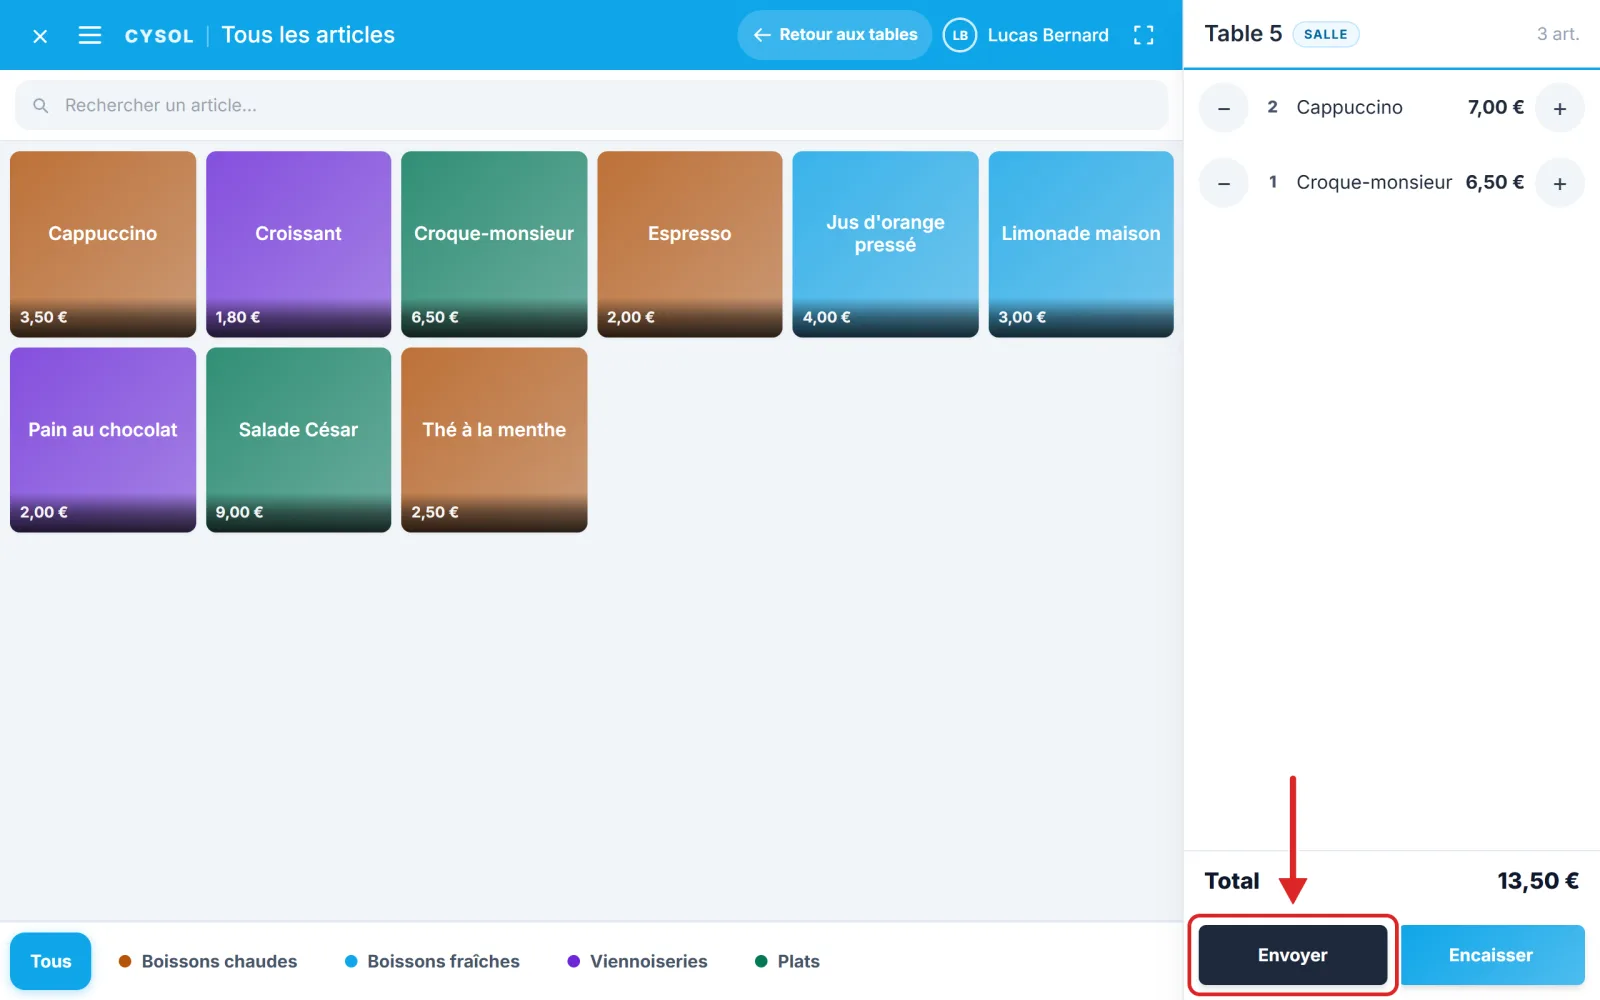Switch to the Plats category
Screen dimensions: 1600x1000
pos(787,961)
